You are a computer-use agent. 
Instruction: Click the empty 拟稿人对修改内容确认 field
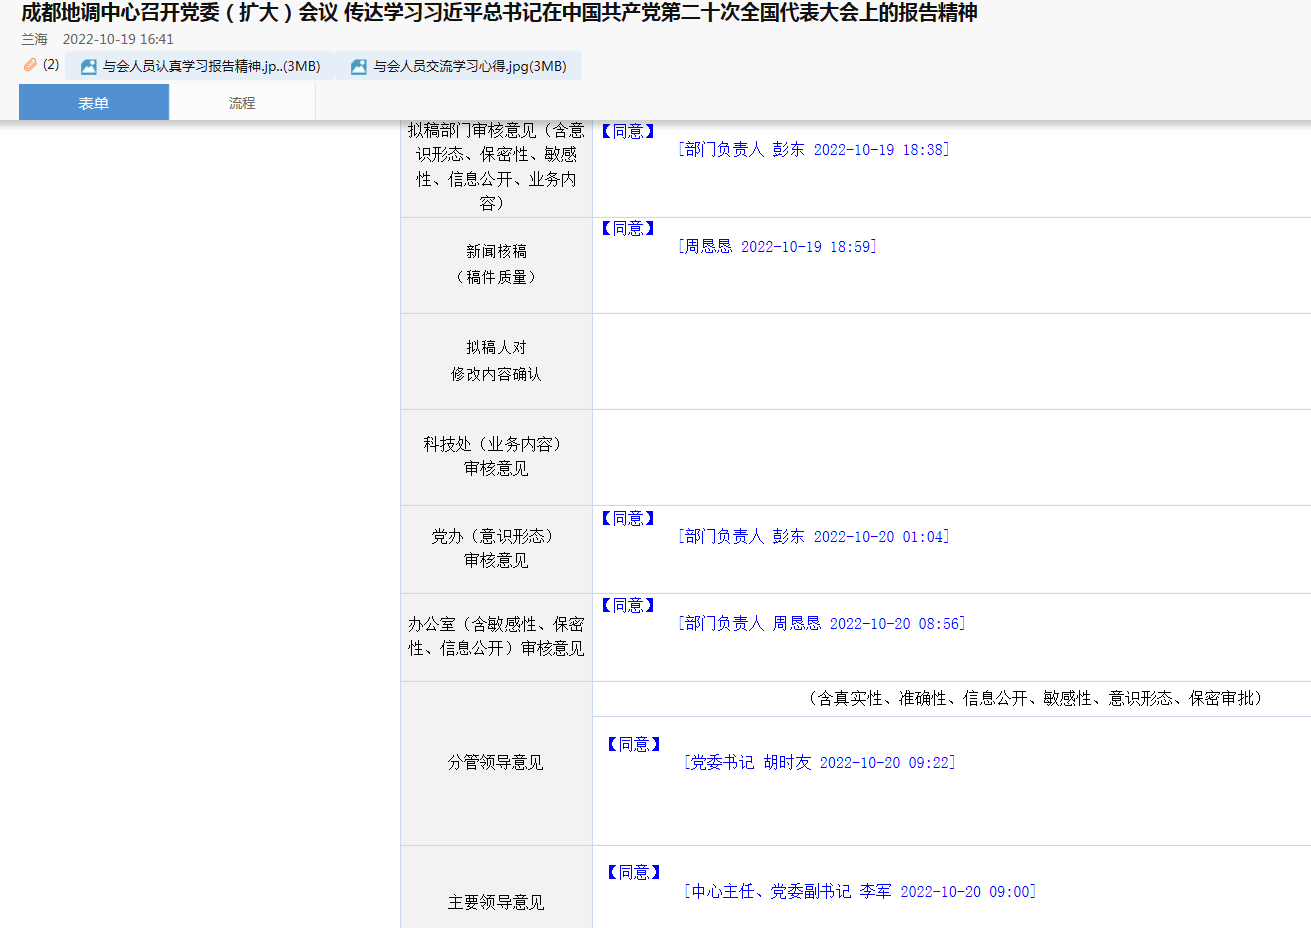click(950, 361)
